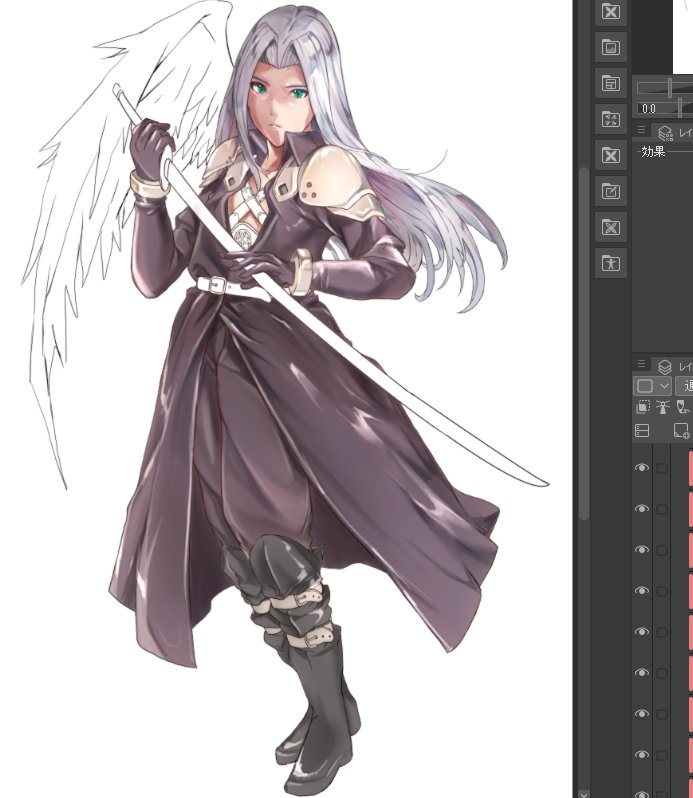Image resolution: width=693 pixels, height=798 pixels.
Task: Adjust the upper navigator slider handle
Action: click(x=671, y=88)
